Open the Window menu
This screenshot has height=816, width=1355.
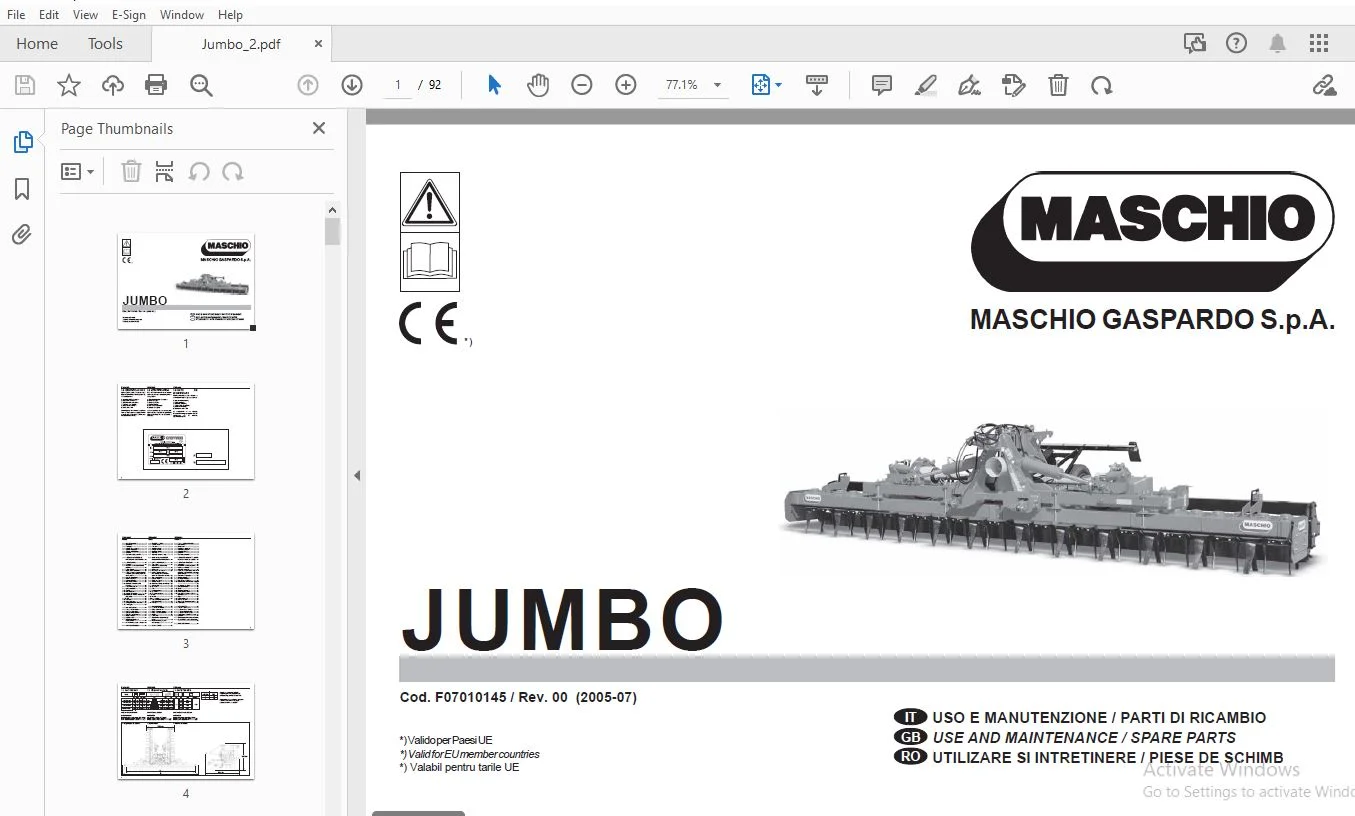(182, 15)
